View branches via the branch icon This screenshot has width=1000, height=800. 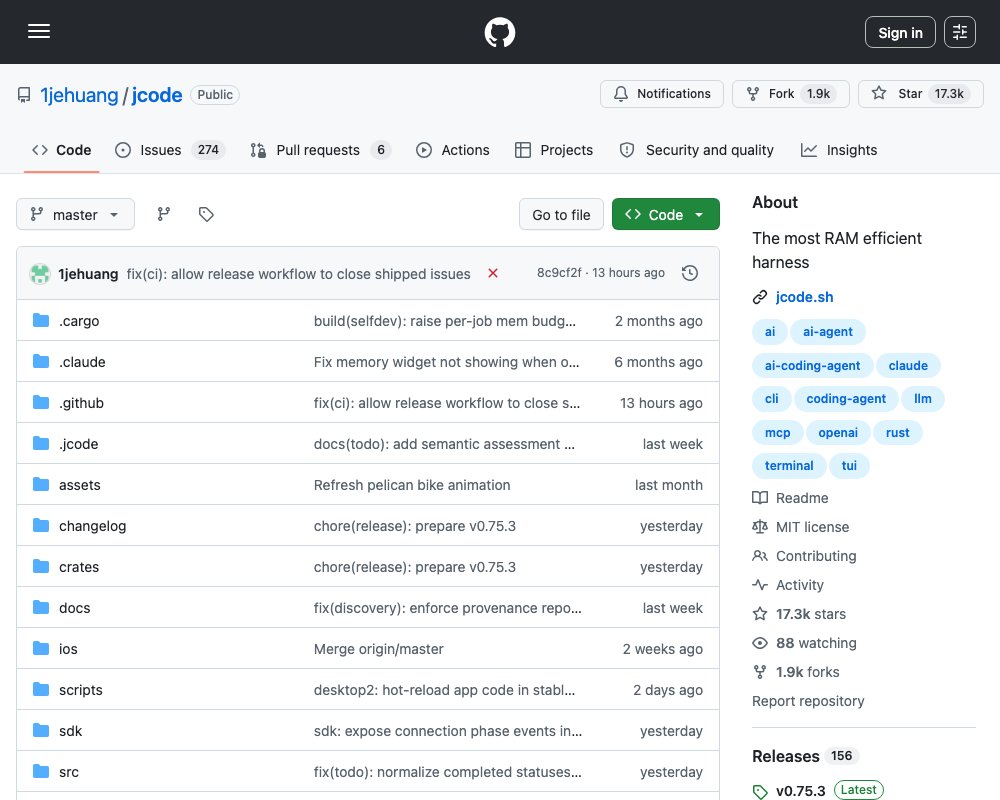click(x=164, y=214)
